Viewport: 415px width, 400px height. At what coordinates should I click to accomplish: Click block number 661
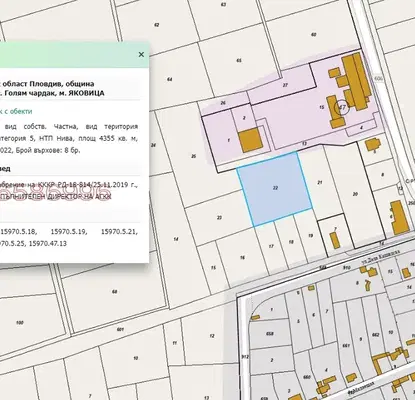346,346
